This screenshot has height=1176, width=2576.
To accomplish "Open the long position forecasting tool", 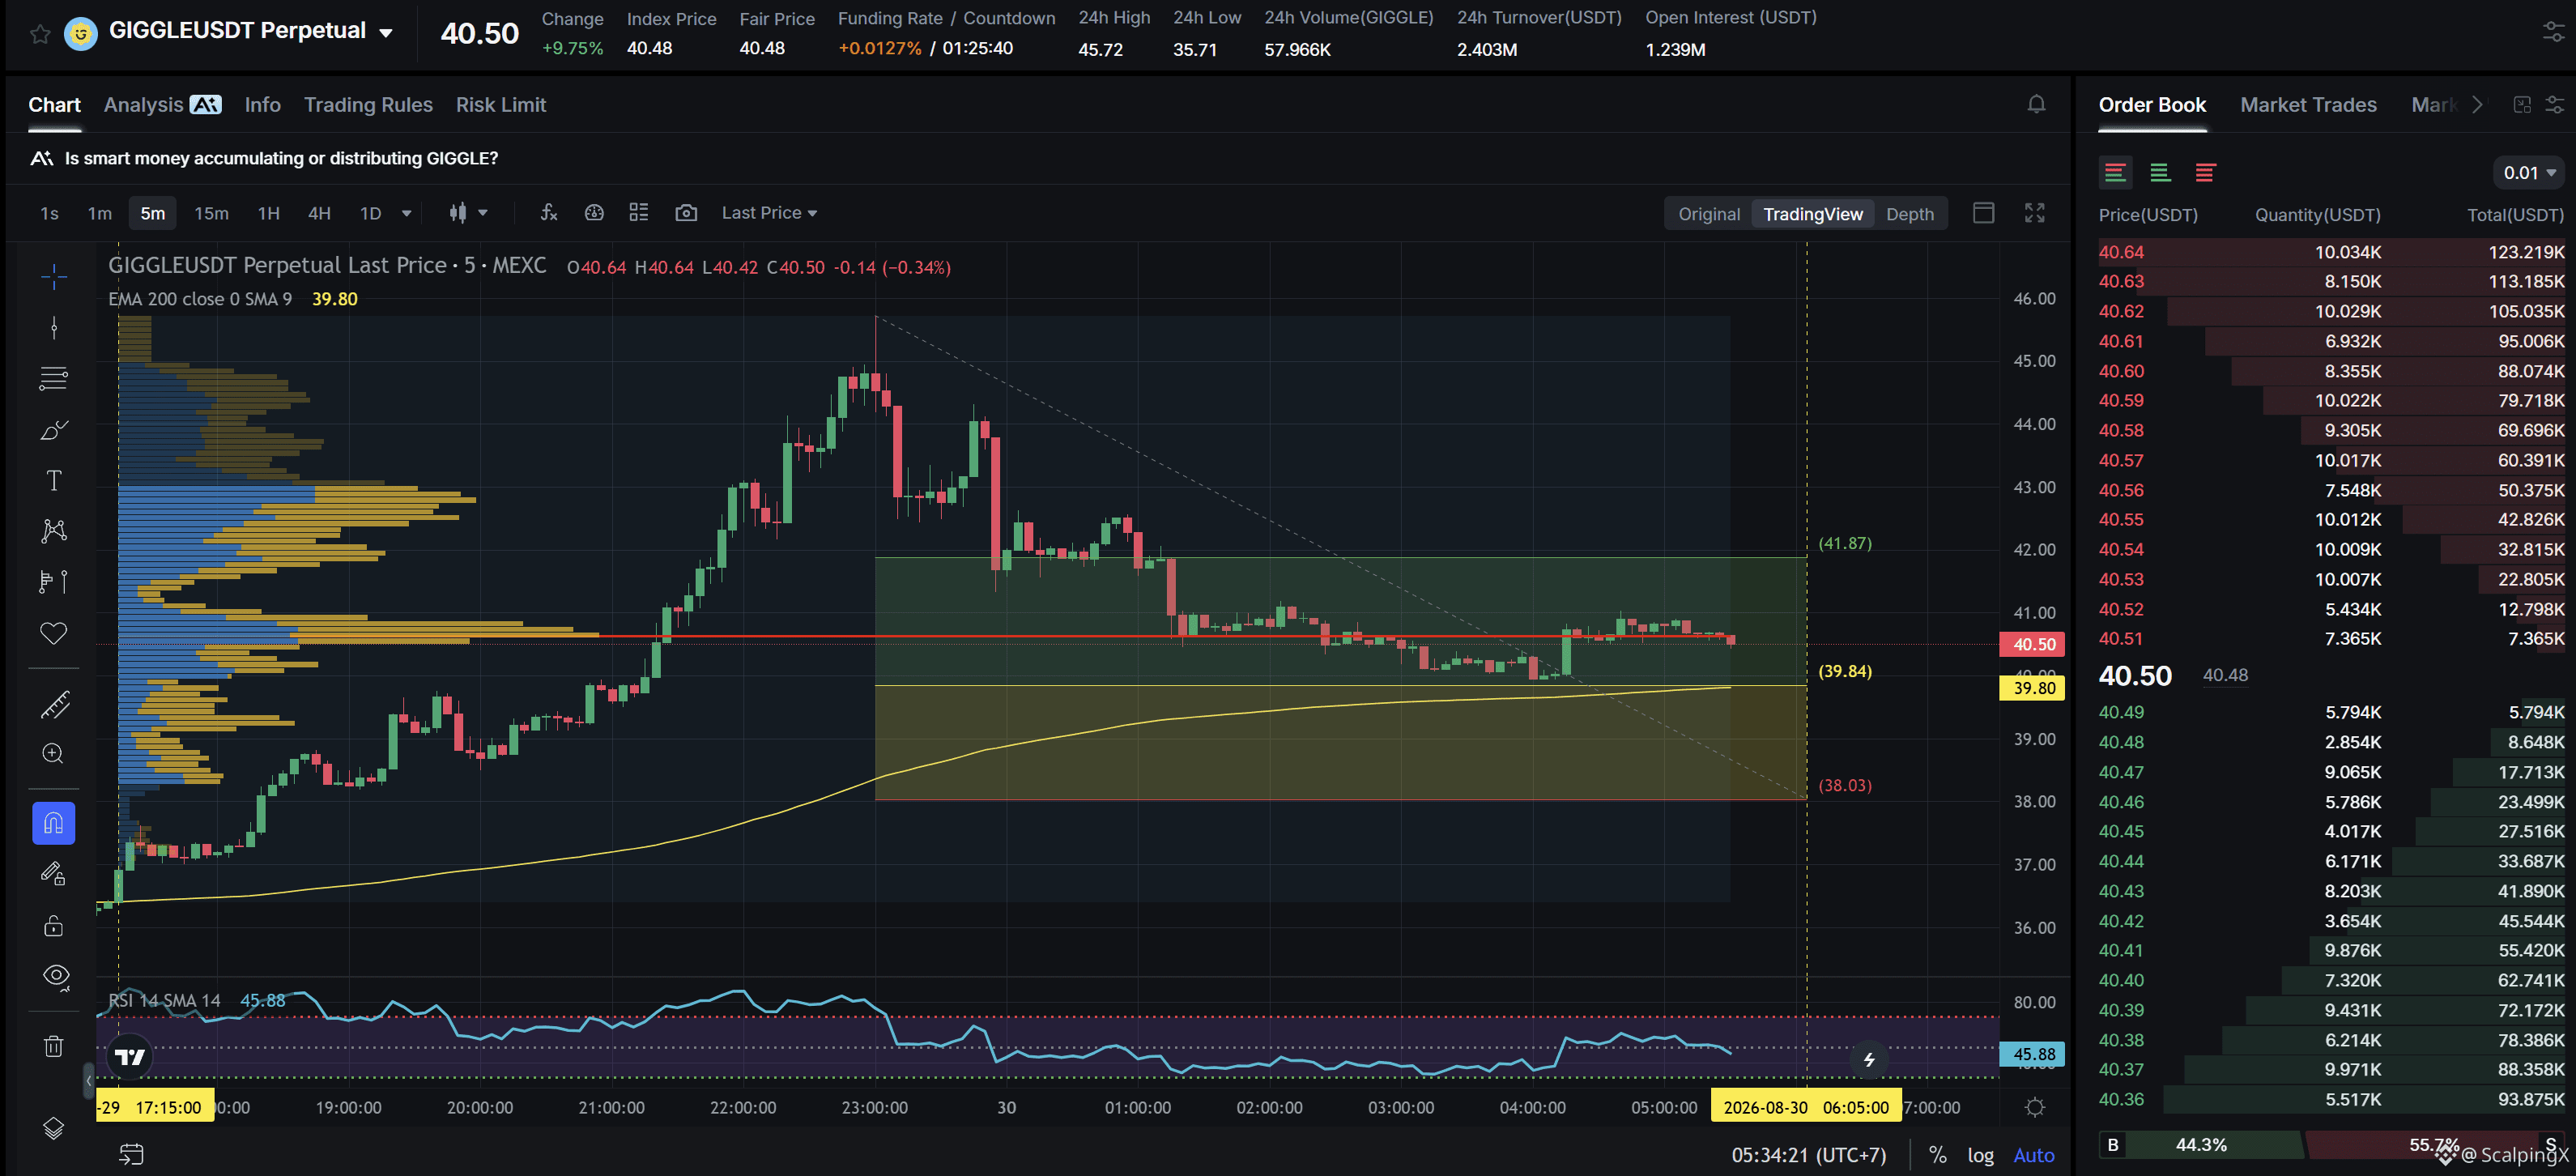I will point(54,582).
